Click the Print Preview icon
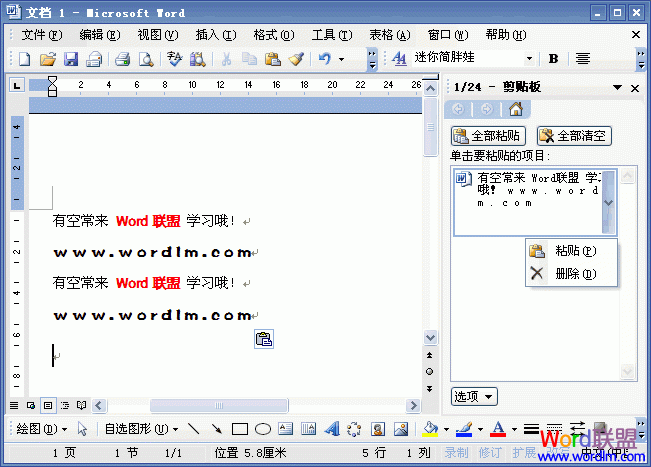Image resolution: width=651 pixels, height=467 pixels. point(146,59)
